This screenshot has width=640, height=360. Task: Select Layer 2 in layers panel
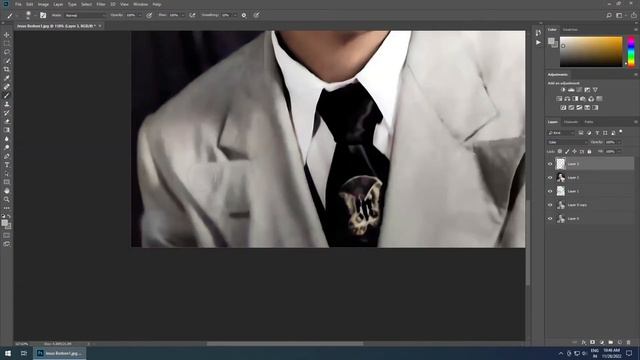point(590,178)
